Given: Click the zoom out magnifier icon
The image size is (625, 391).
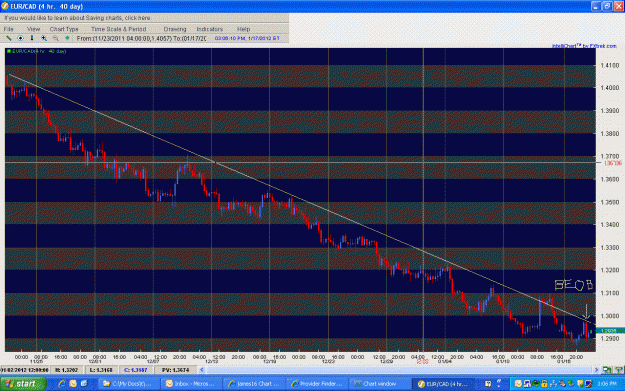Looking at the screenshot, I should pyautogui.click(x=55, y=38).
